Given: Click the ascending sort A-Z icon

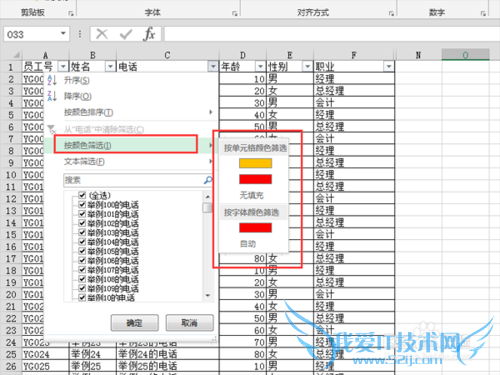Looking at the screenshot, I should coord(52,80).
